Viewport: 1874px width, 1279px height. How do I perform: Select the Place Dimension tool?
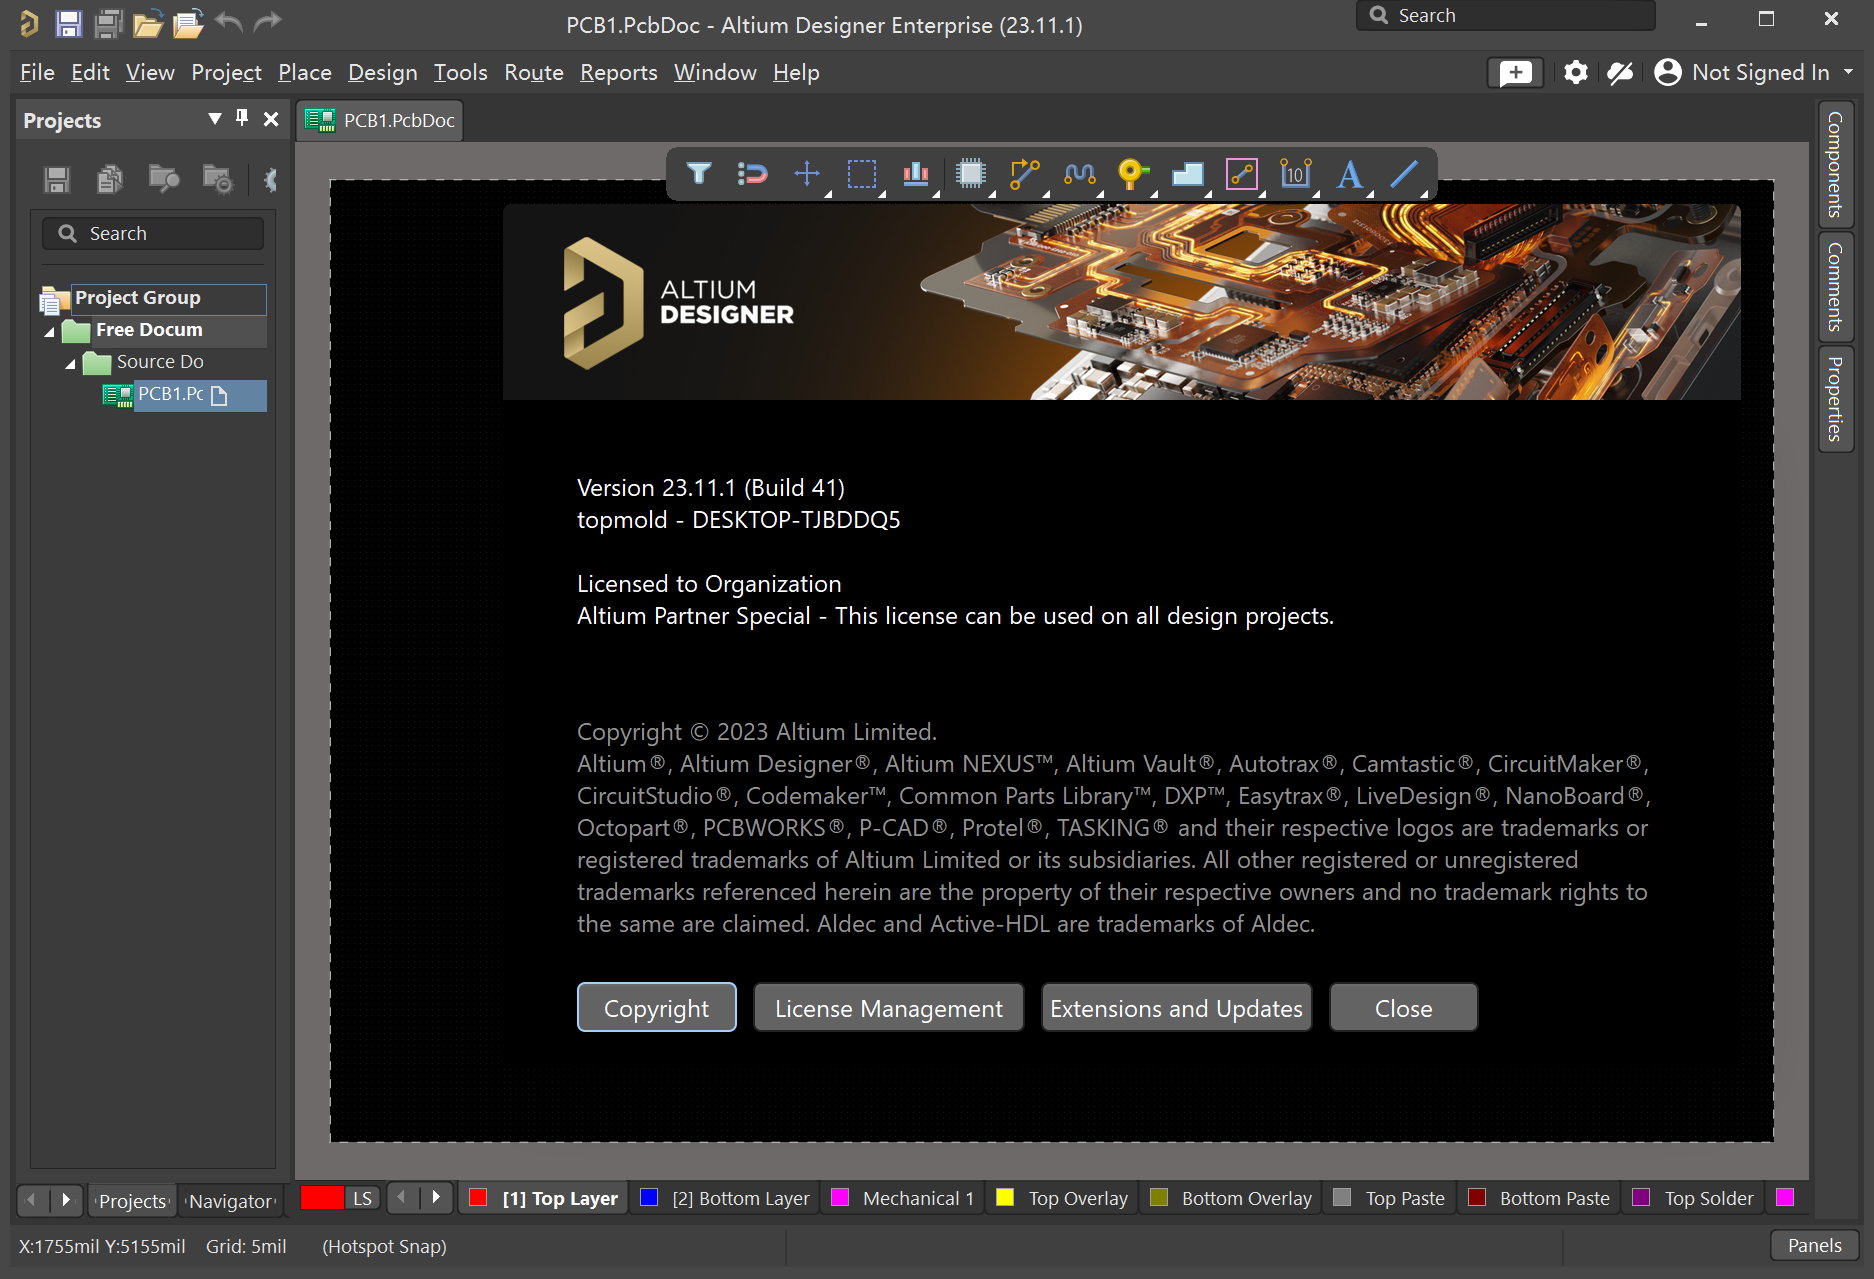[1296, 174]
